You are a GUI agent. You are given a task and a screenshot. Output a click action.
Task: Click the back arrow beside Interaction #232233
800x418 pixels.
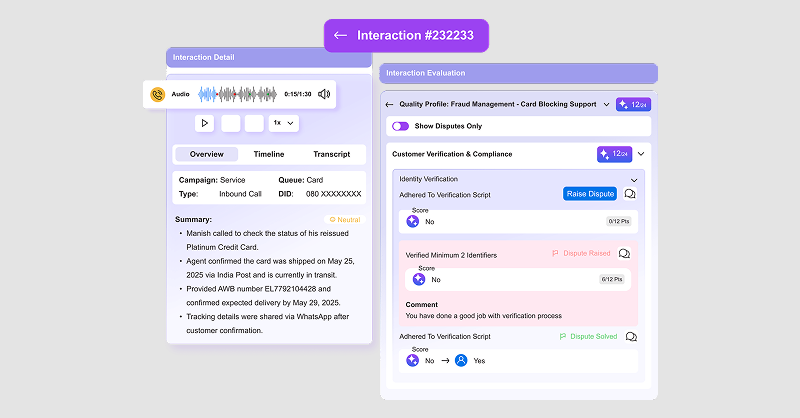click(x=340, y=35)
